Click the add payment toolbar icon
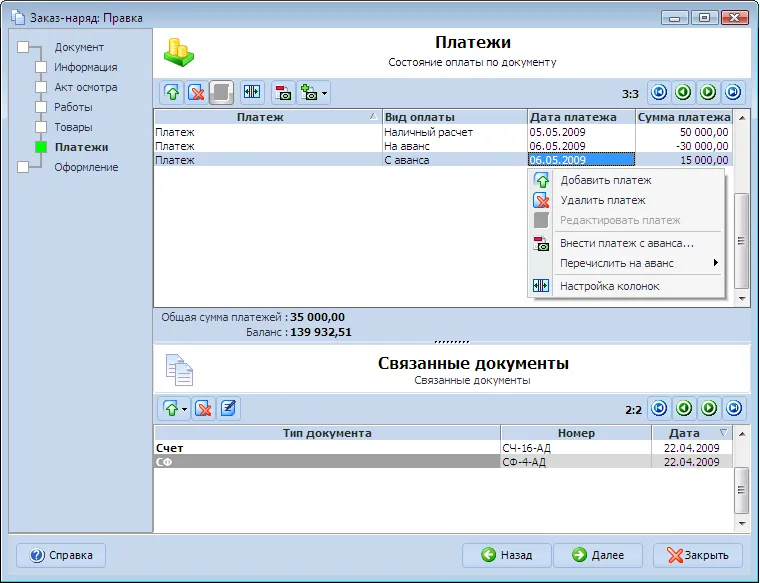 [x=173, y=92]
